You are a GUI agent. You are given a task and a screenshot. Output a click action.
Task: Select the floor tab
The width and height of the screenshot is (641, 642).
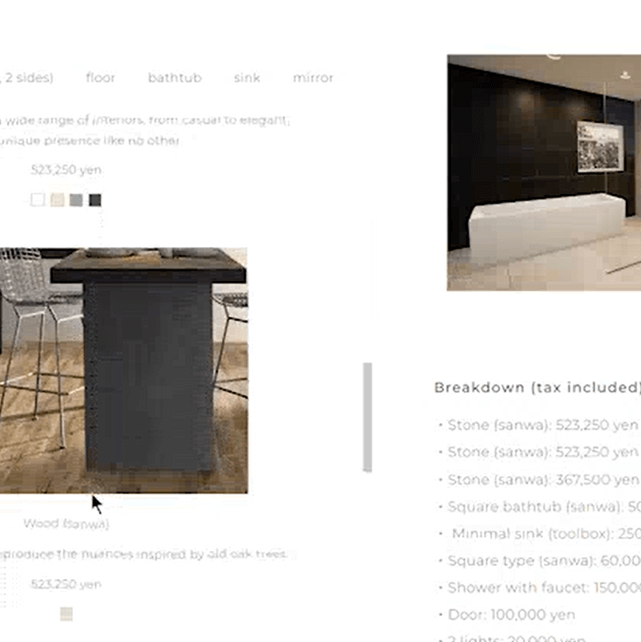click(100, 78)
